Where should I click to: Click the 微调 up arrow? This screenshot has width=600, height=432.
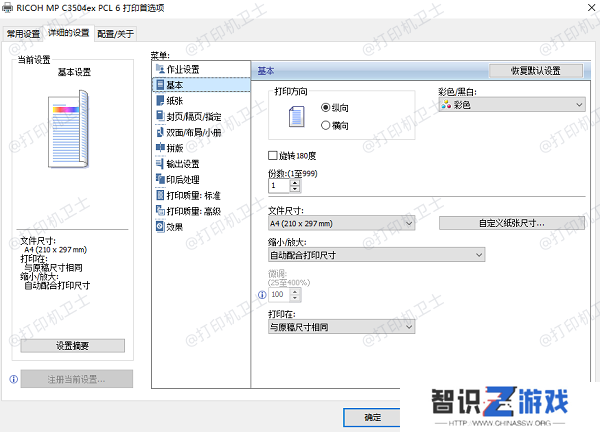[295, 292]
